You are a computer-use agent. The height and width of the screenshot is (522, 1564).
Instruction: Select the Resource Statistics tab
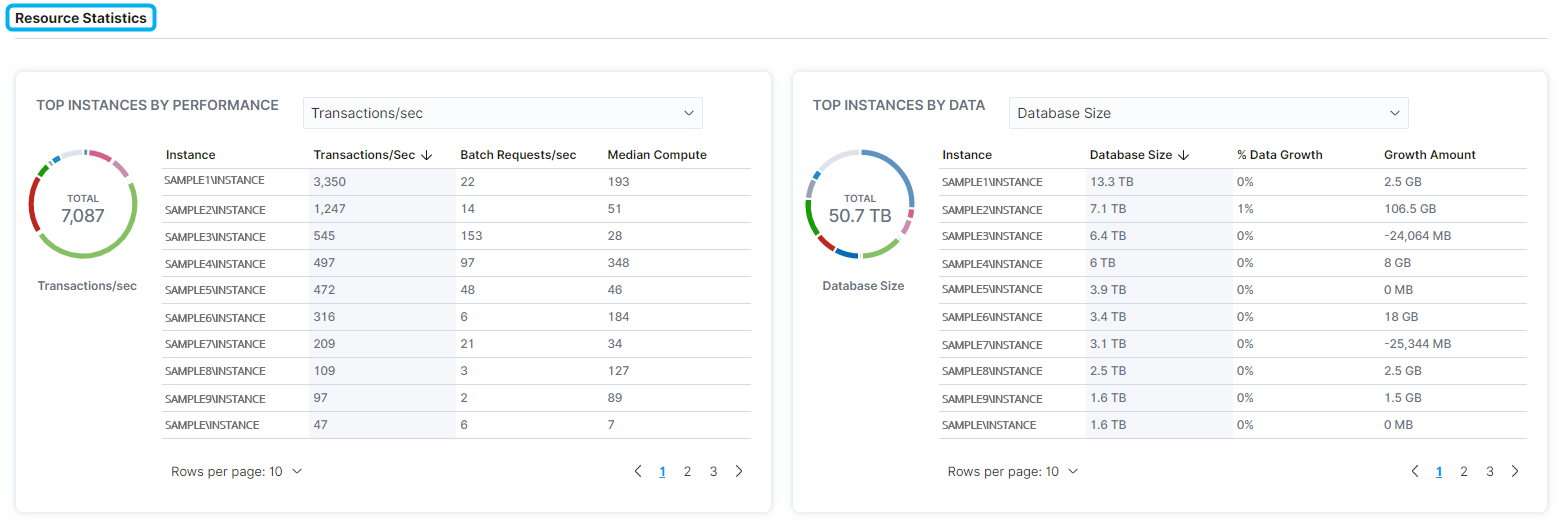click(x=81, y=18)
